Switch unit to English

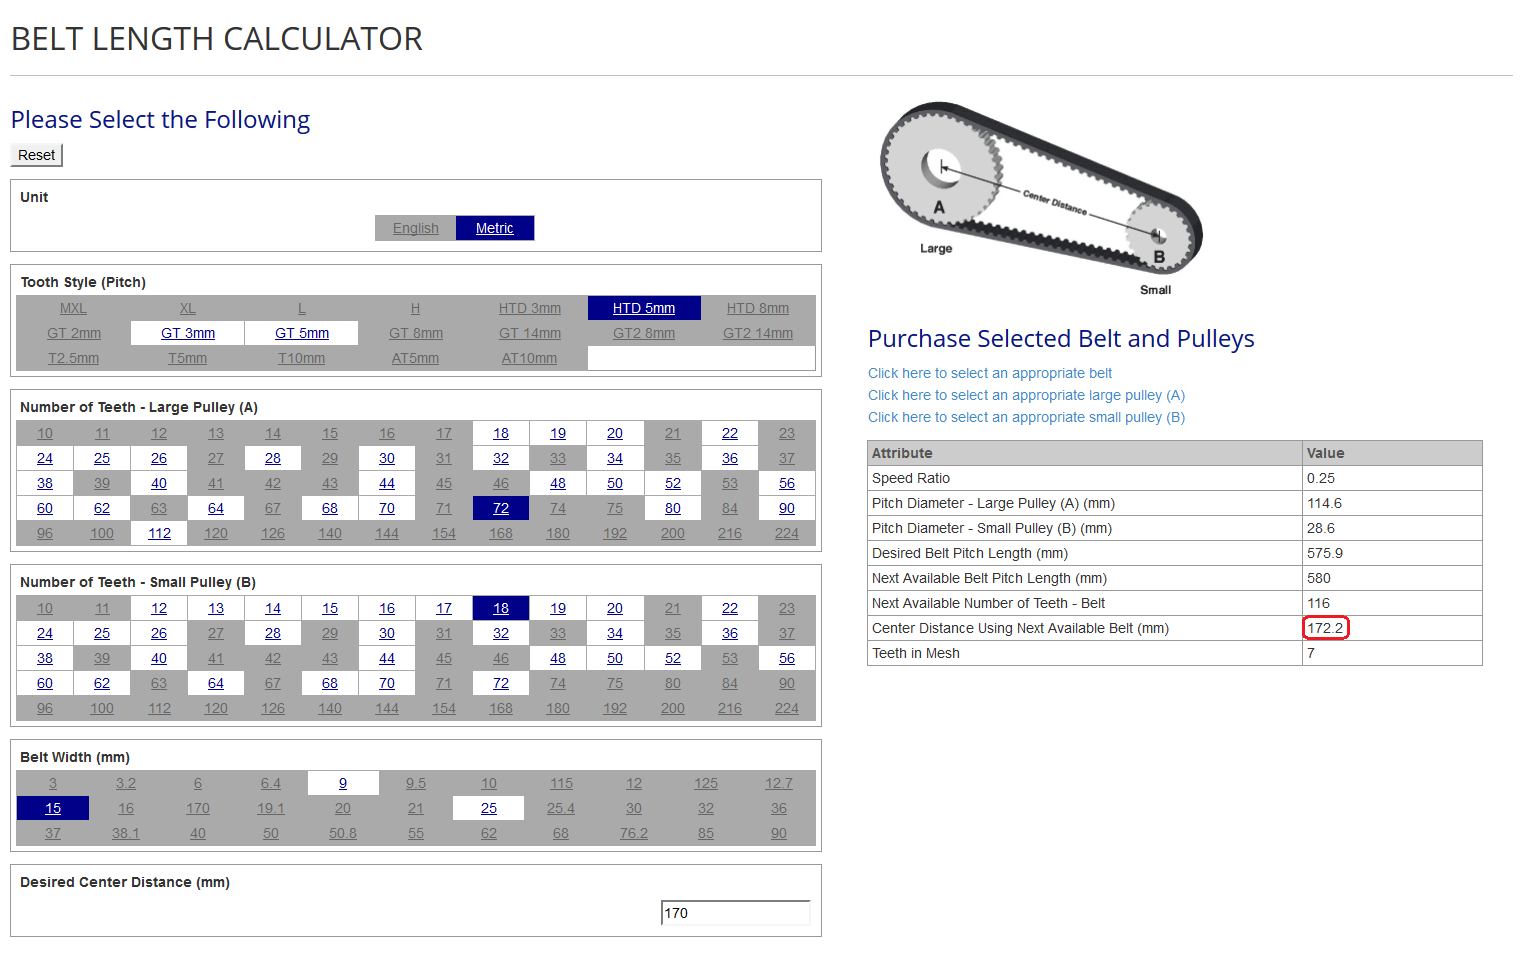[415, 228]
